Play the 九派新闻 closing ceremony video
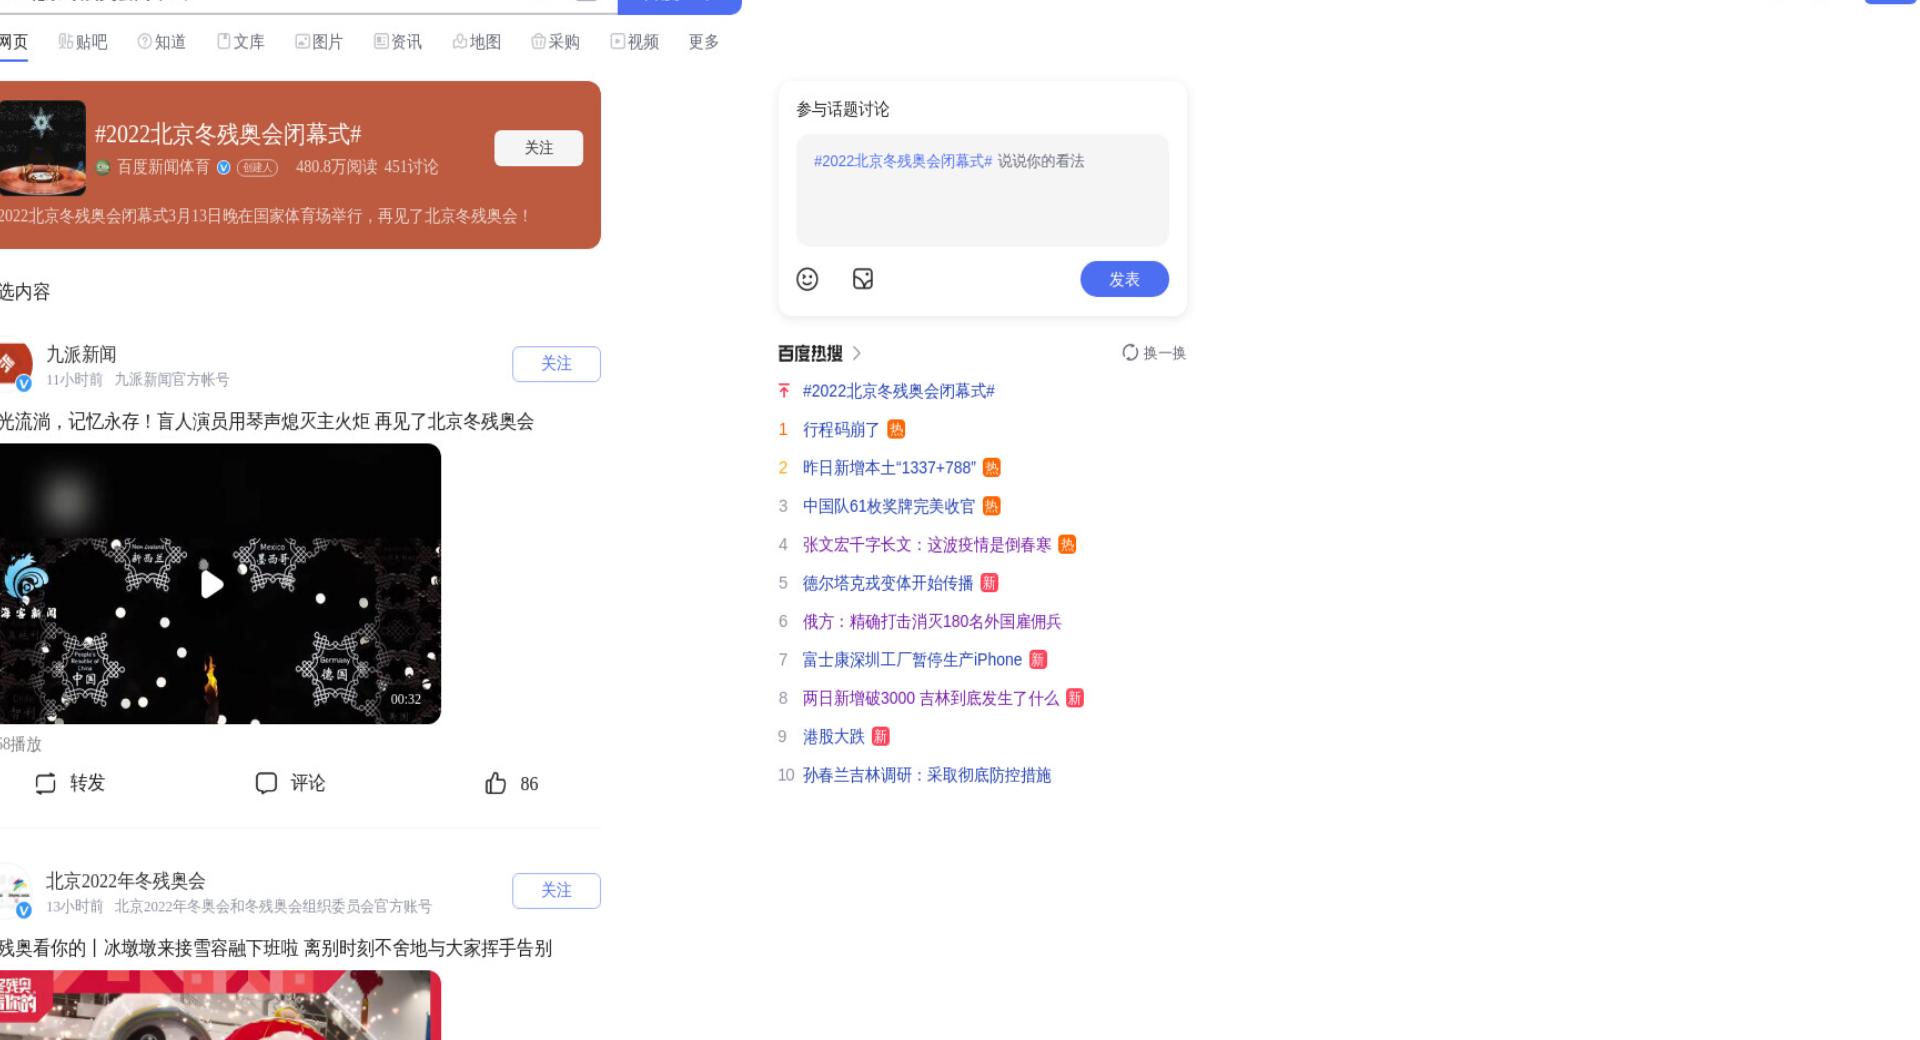Screen dimensions: 1920x1040 pyautogui.click(x=212, y=584)
